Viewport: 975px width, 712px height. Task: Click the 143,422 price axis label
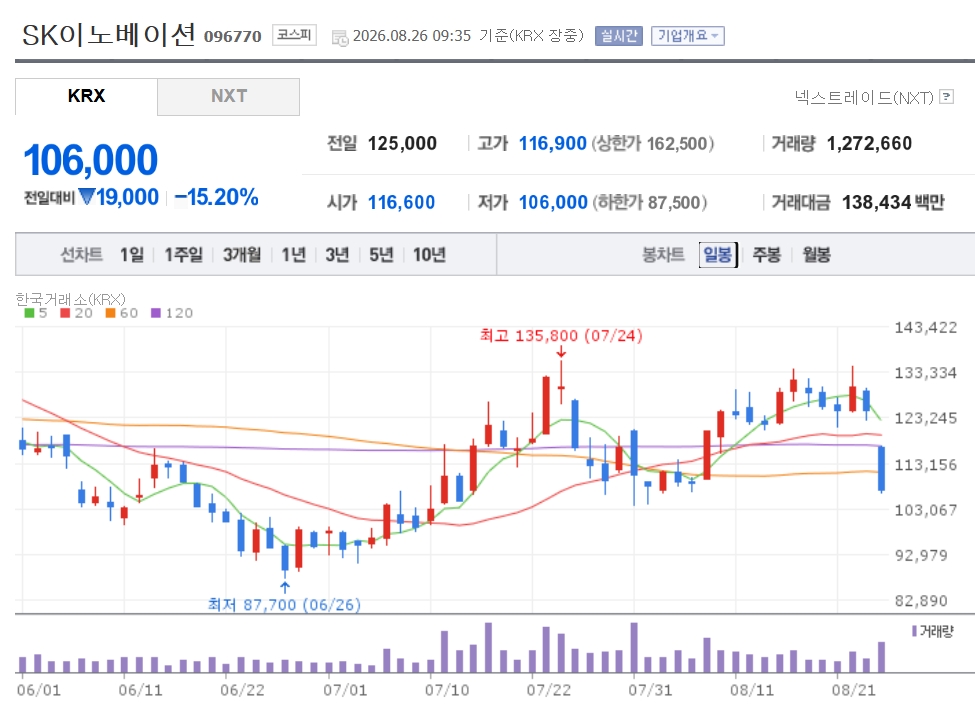pos(925,328)
